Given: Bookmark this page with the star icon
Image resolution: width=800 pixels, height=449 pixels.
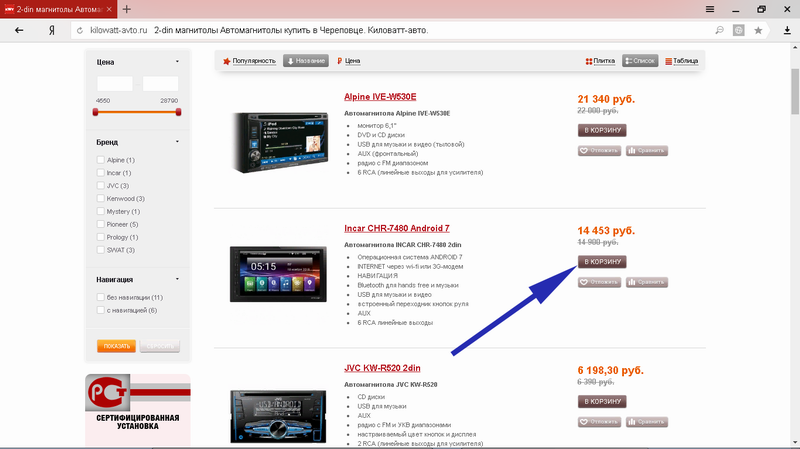Looking at the screenshot, I should tap(758, 30).
